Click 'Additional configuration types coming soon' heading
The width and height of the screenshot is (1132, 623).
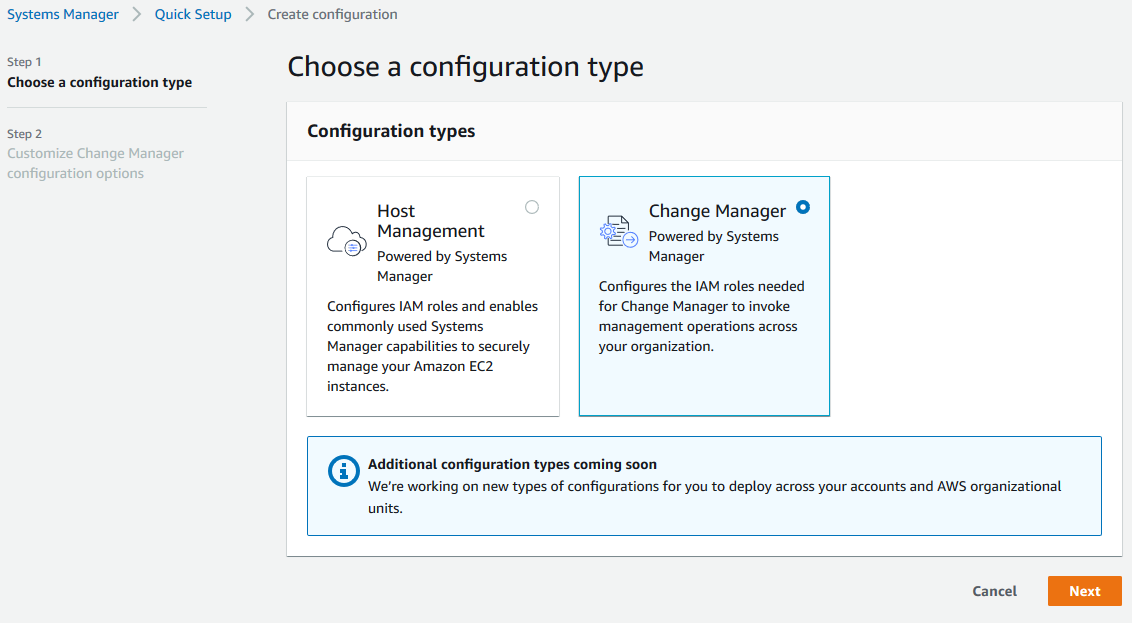coord(513,464)
